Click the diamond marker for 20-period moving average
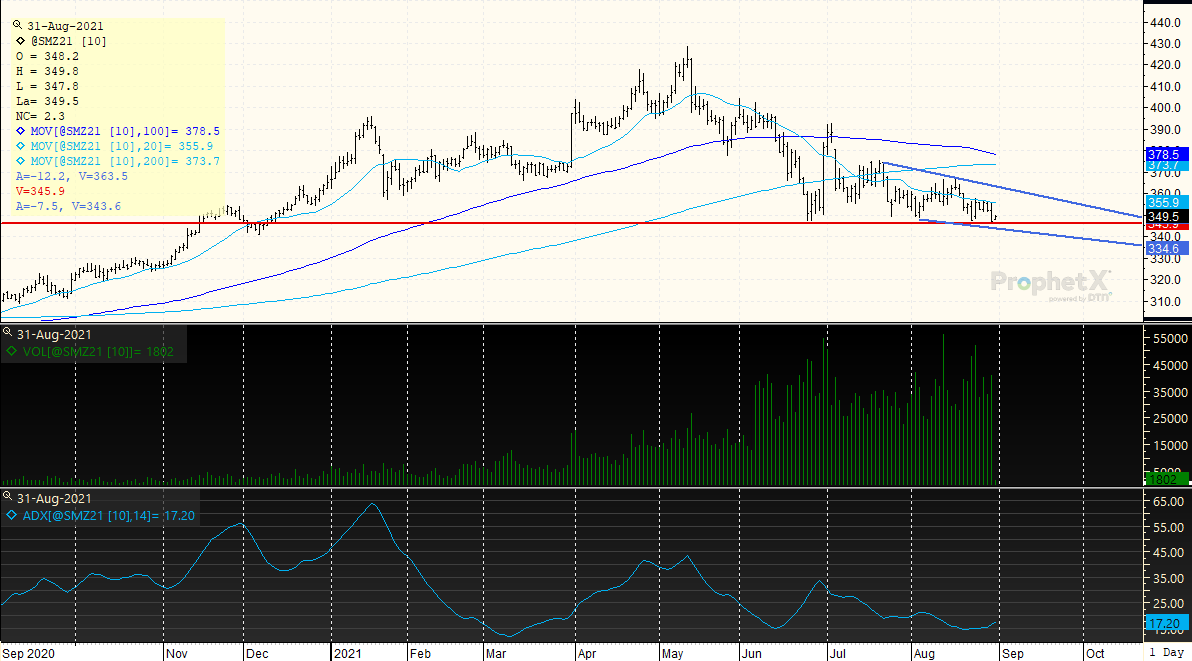 click(22, 146)
